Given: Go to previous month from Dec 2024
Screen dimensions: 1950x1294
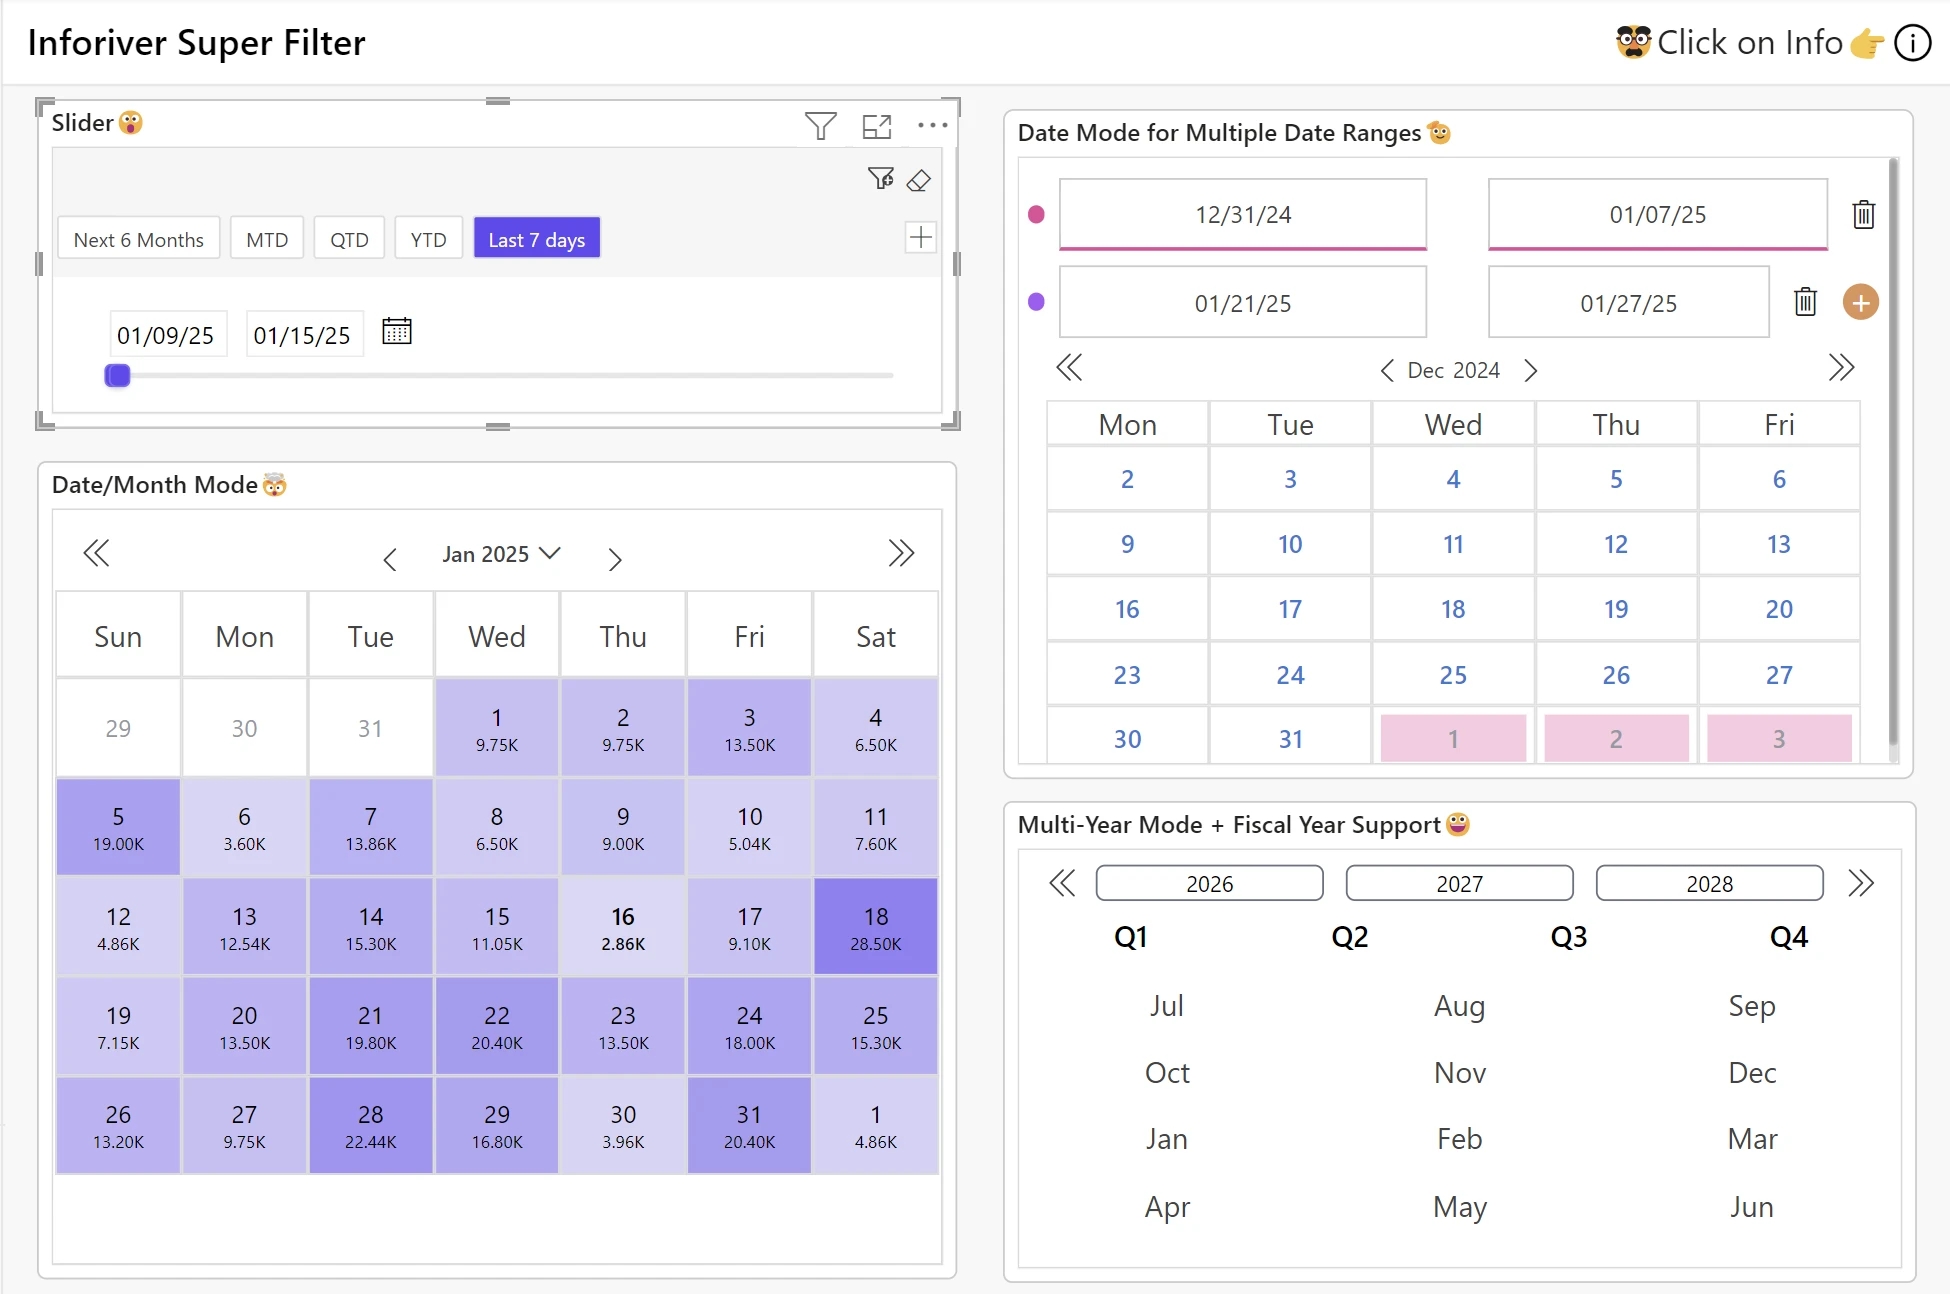Looking at the screenshot, I should coord(1387,371).
